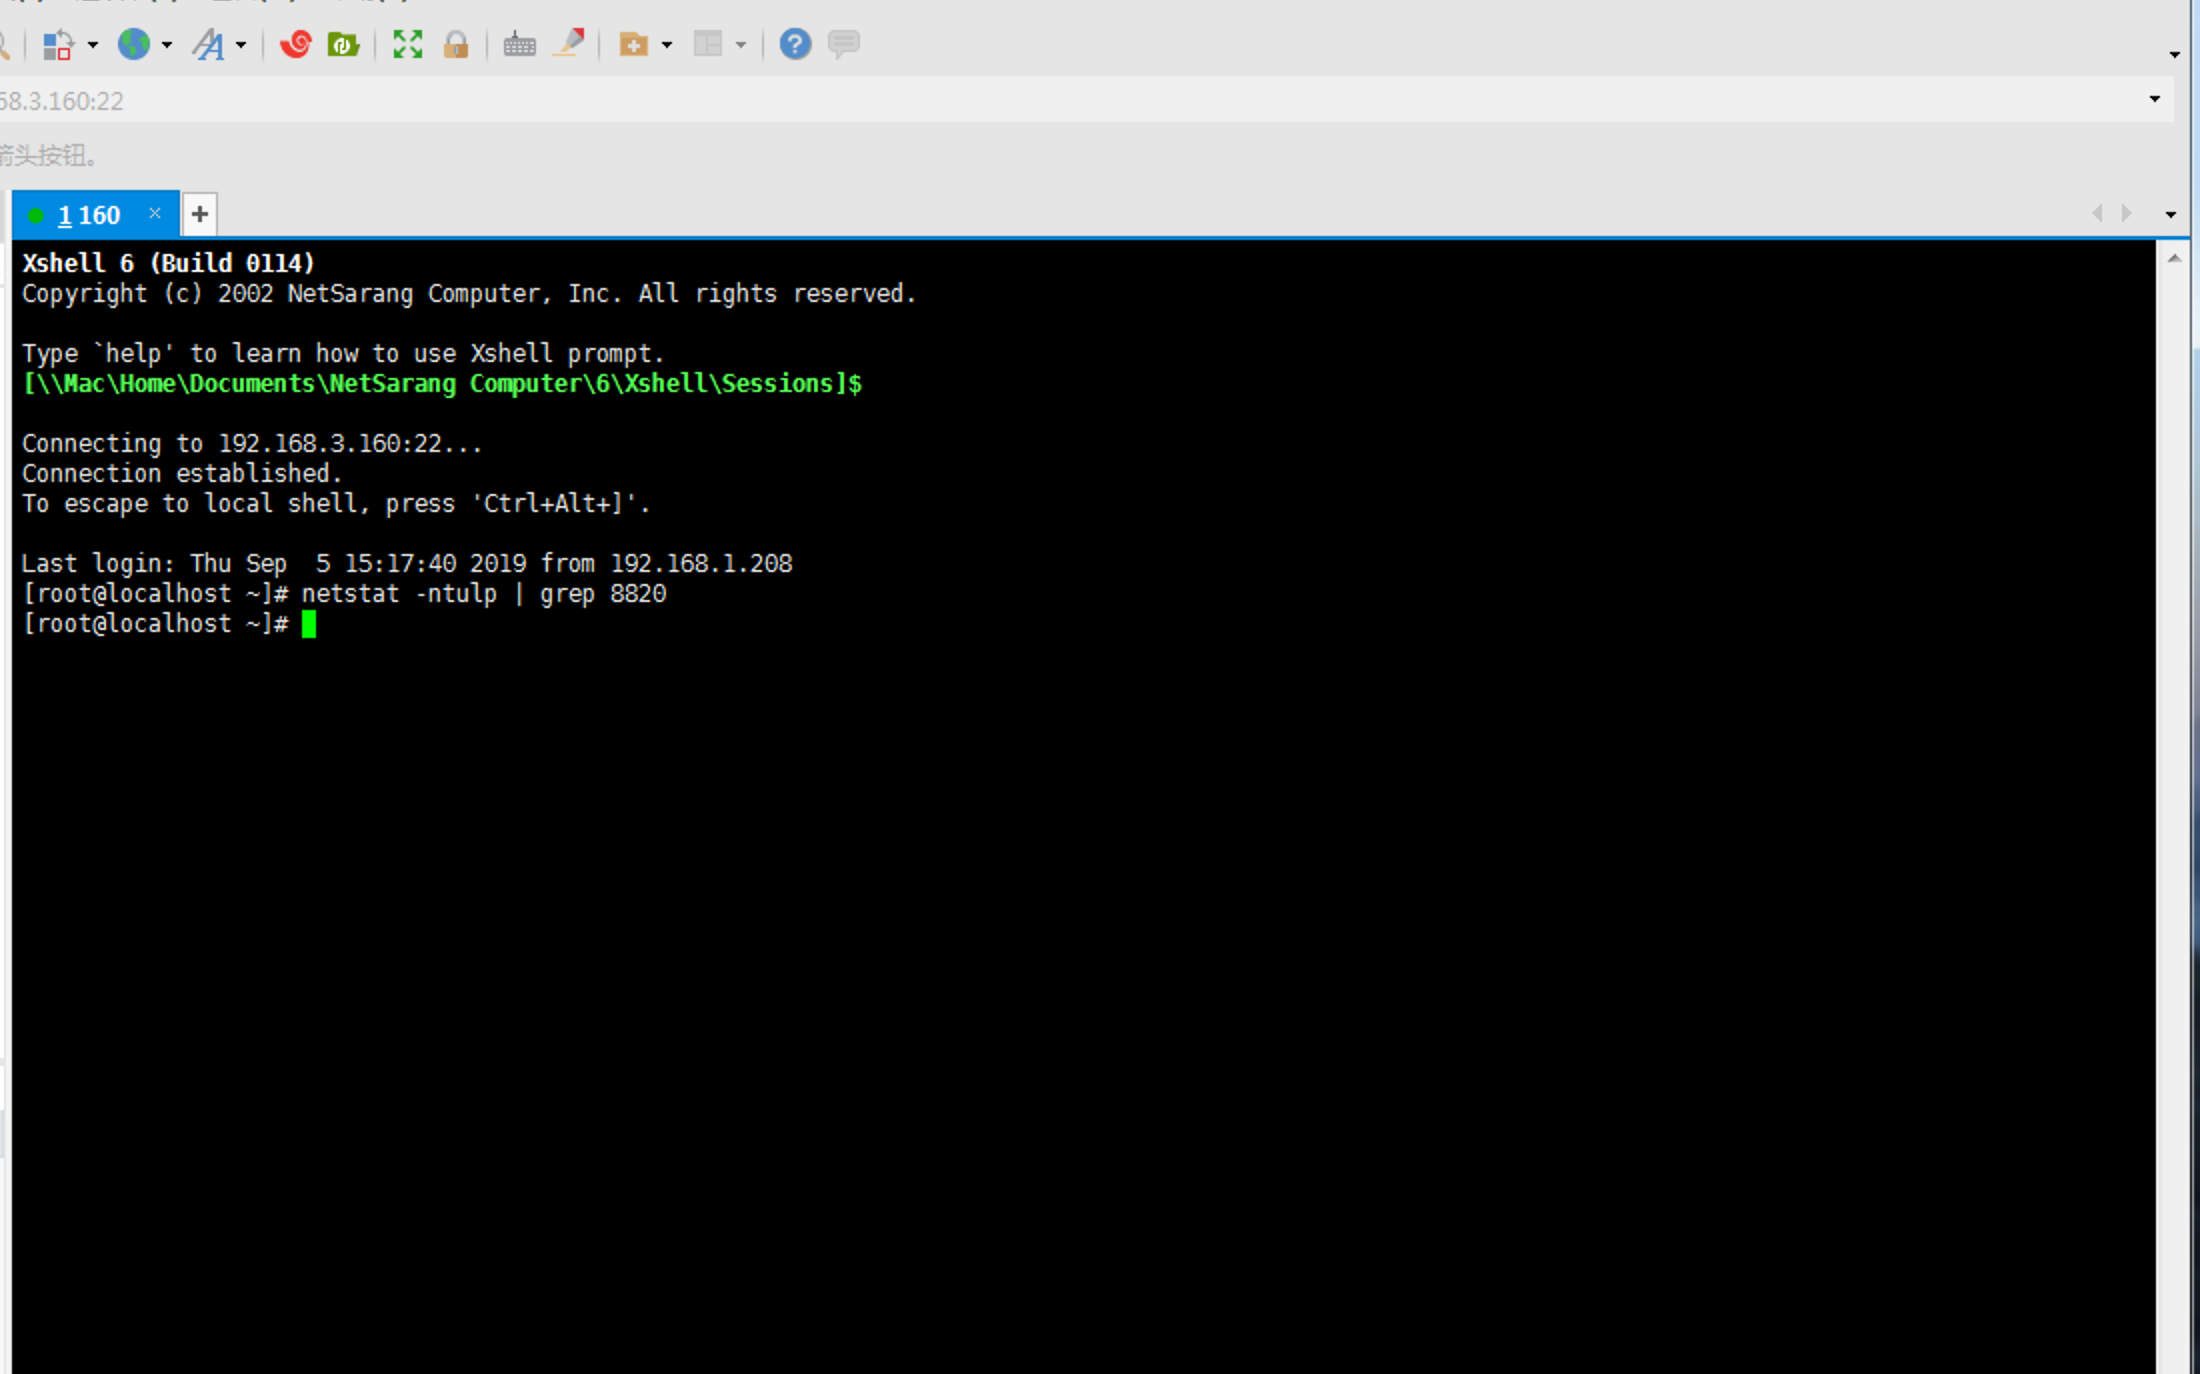Toggle full screen mode
Viewport: 2200px width, 1374px height.
click(407, 45)
